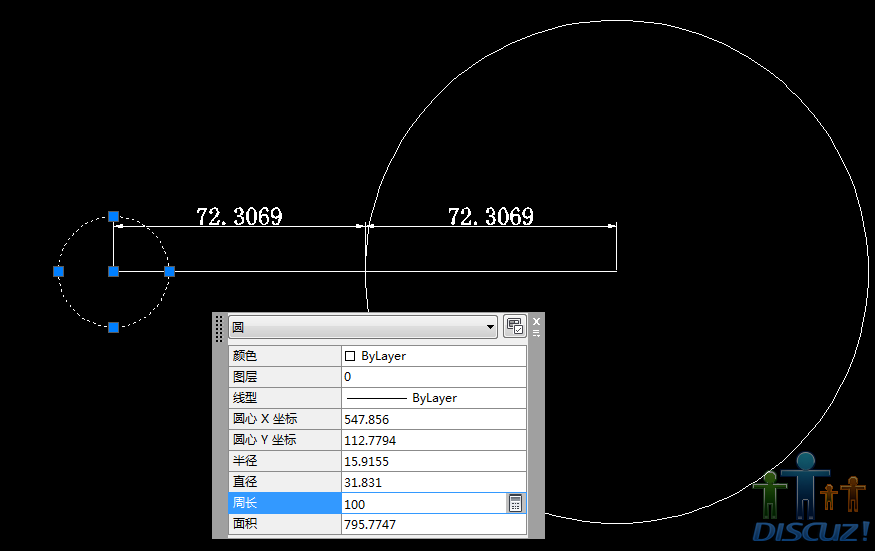
Task: Click the top grip of the small circle
Action: tap(113, 216)
